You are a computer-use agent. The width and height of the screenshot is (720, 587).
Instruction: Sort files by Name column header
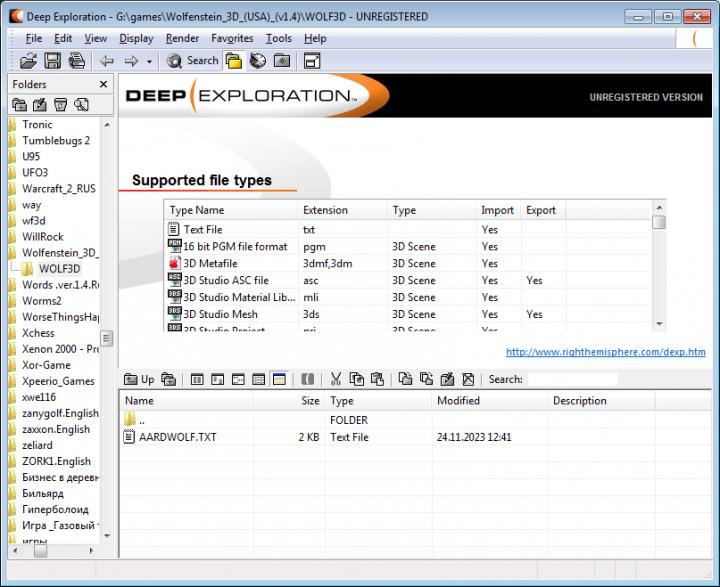tap(186, 401)
